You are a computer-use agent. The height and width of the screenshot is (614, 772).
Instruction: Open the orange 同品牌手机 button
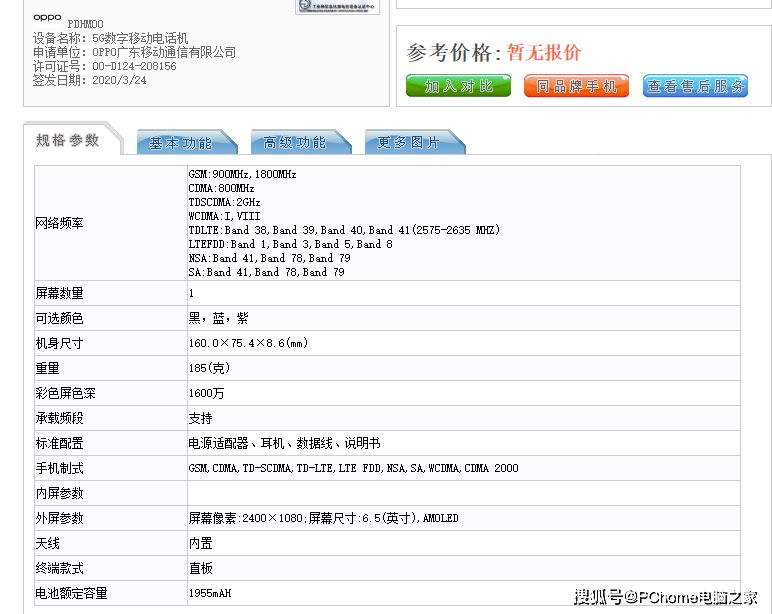pyautogui.click(x=577, y=86)
